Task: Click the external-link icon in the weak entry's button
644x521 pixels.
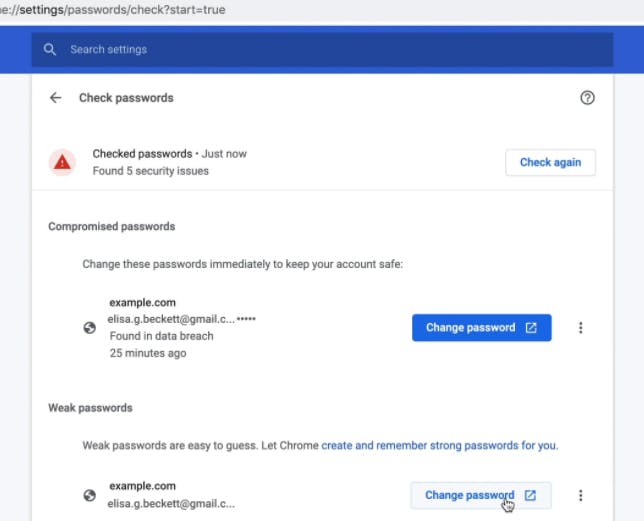Action: pyautogui.click(x=531, y=495)
